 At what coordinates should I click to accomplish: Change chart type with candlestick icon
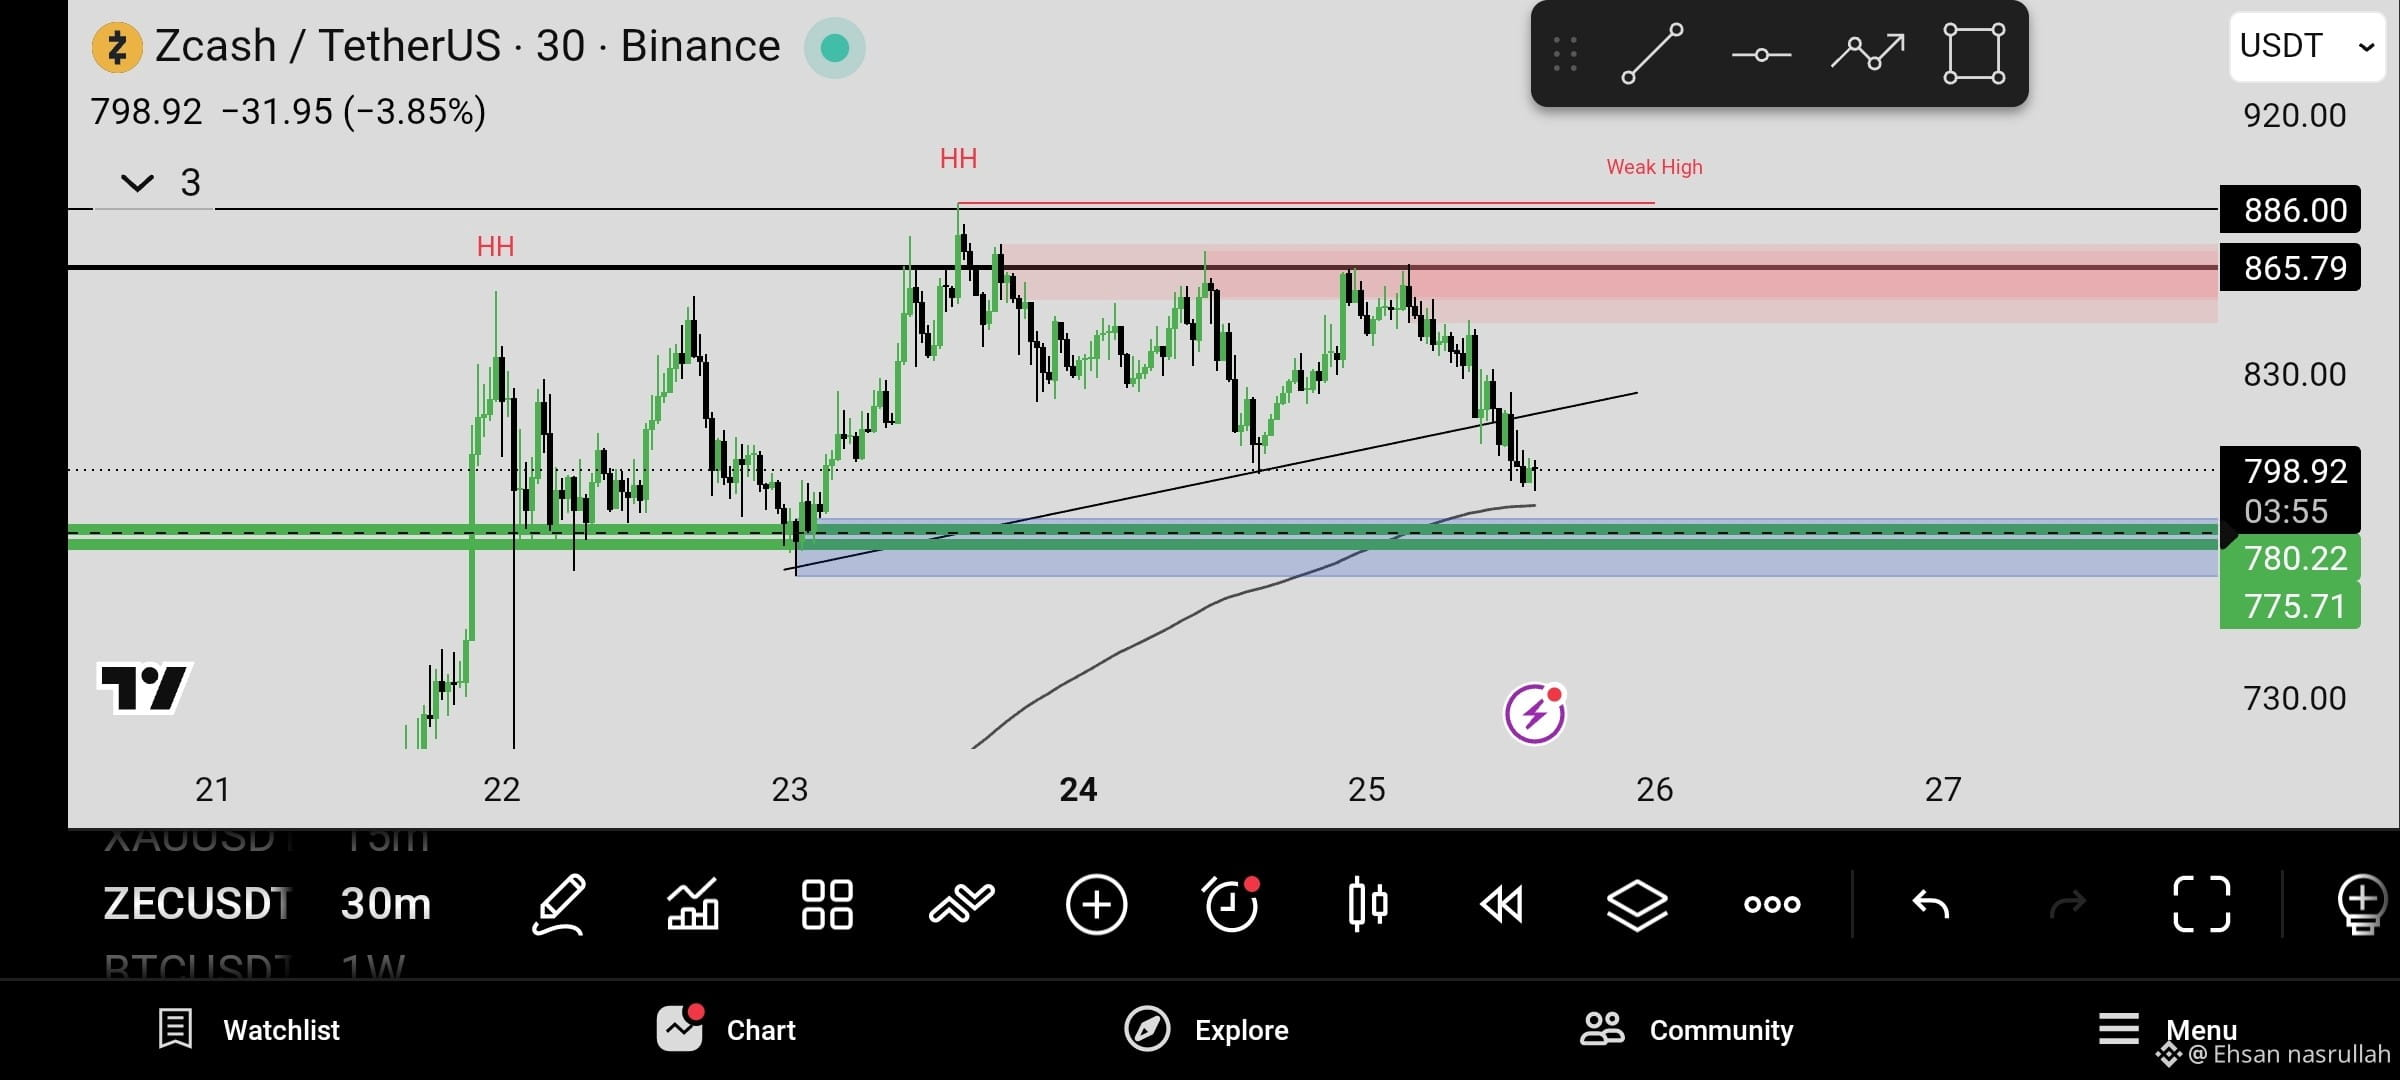point(1367,905)
